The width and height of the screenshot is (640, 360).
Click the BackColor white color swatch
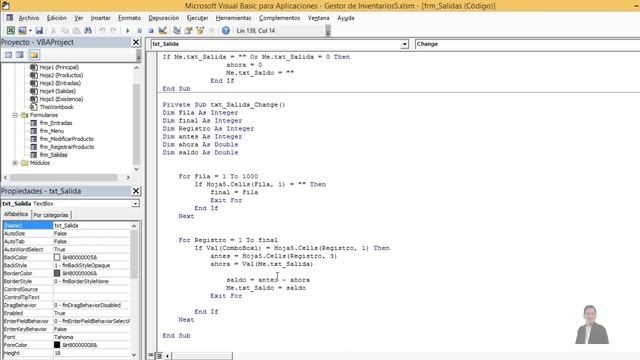point(57,258)
